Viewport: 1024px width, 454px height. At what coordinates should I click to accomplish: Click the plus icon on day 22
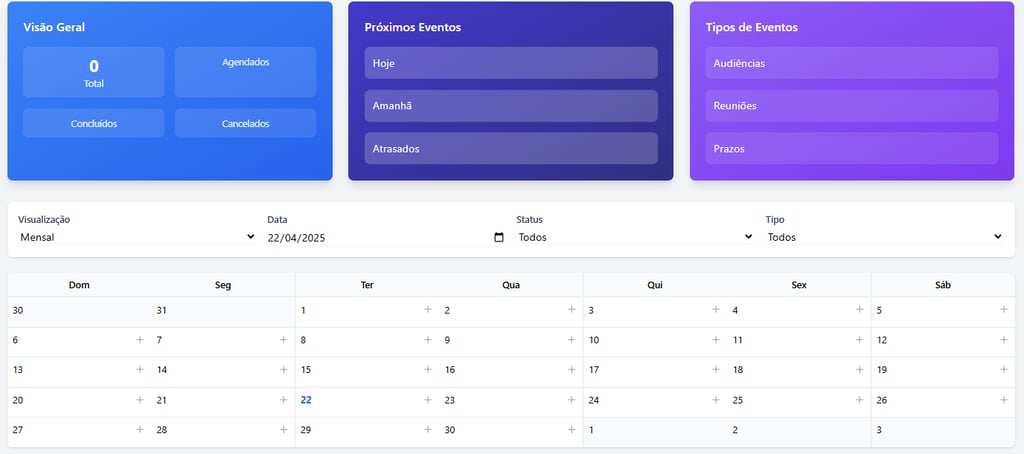(428, 400)
